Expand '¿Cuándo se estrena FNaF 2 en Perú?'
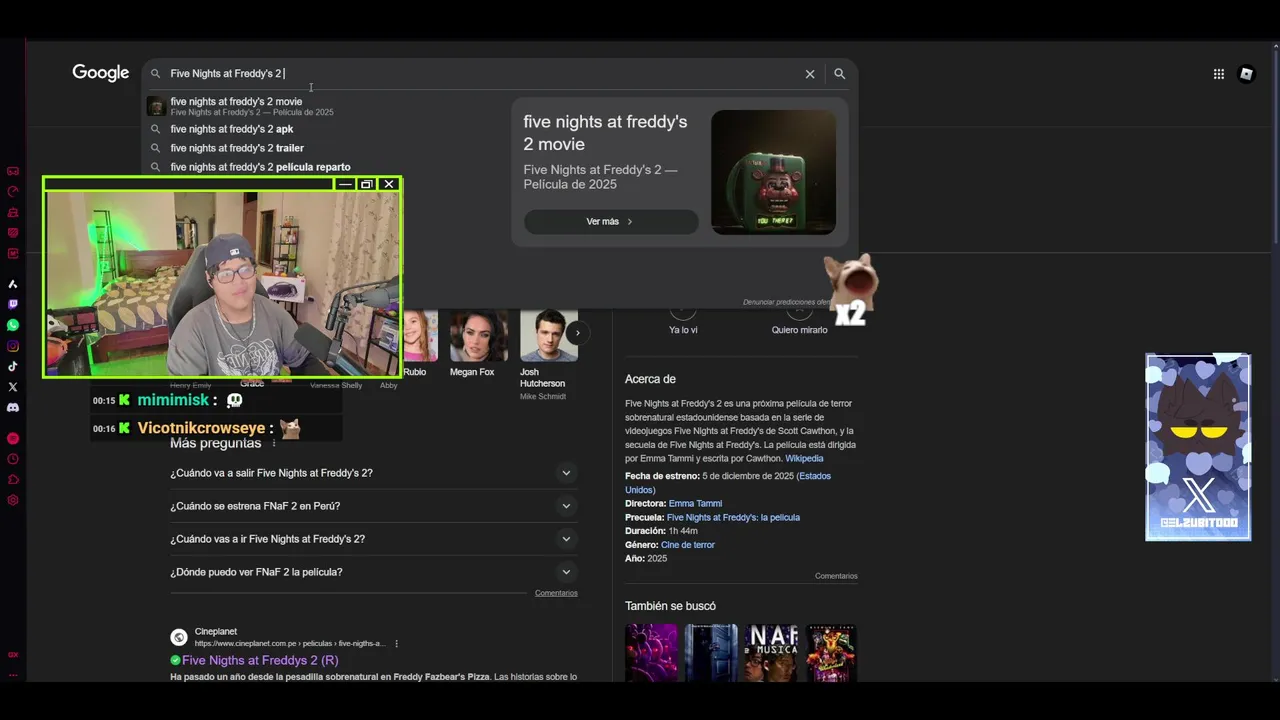Viewport: 1280px width, 720px height. coord(373,506)
